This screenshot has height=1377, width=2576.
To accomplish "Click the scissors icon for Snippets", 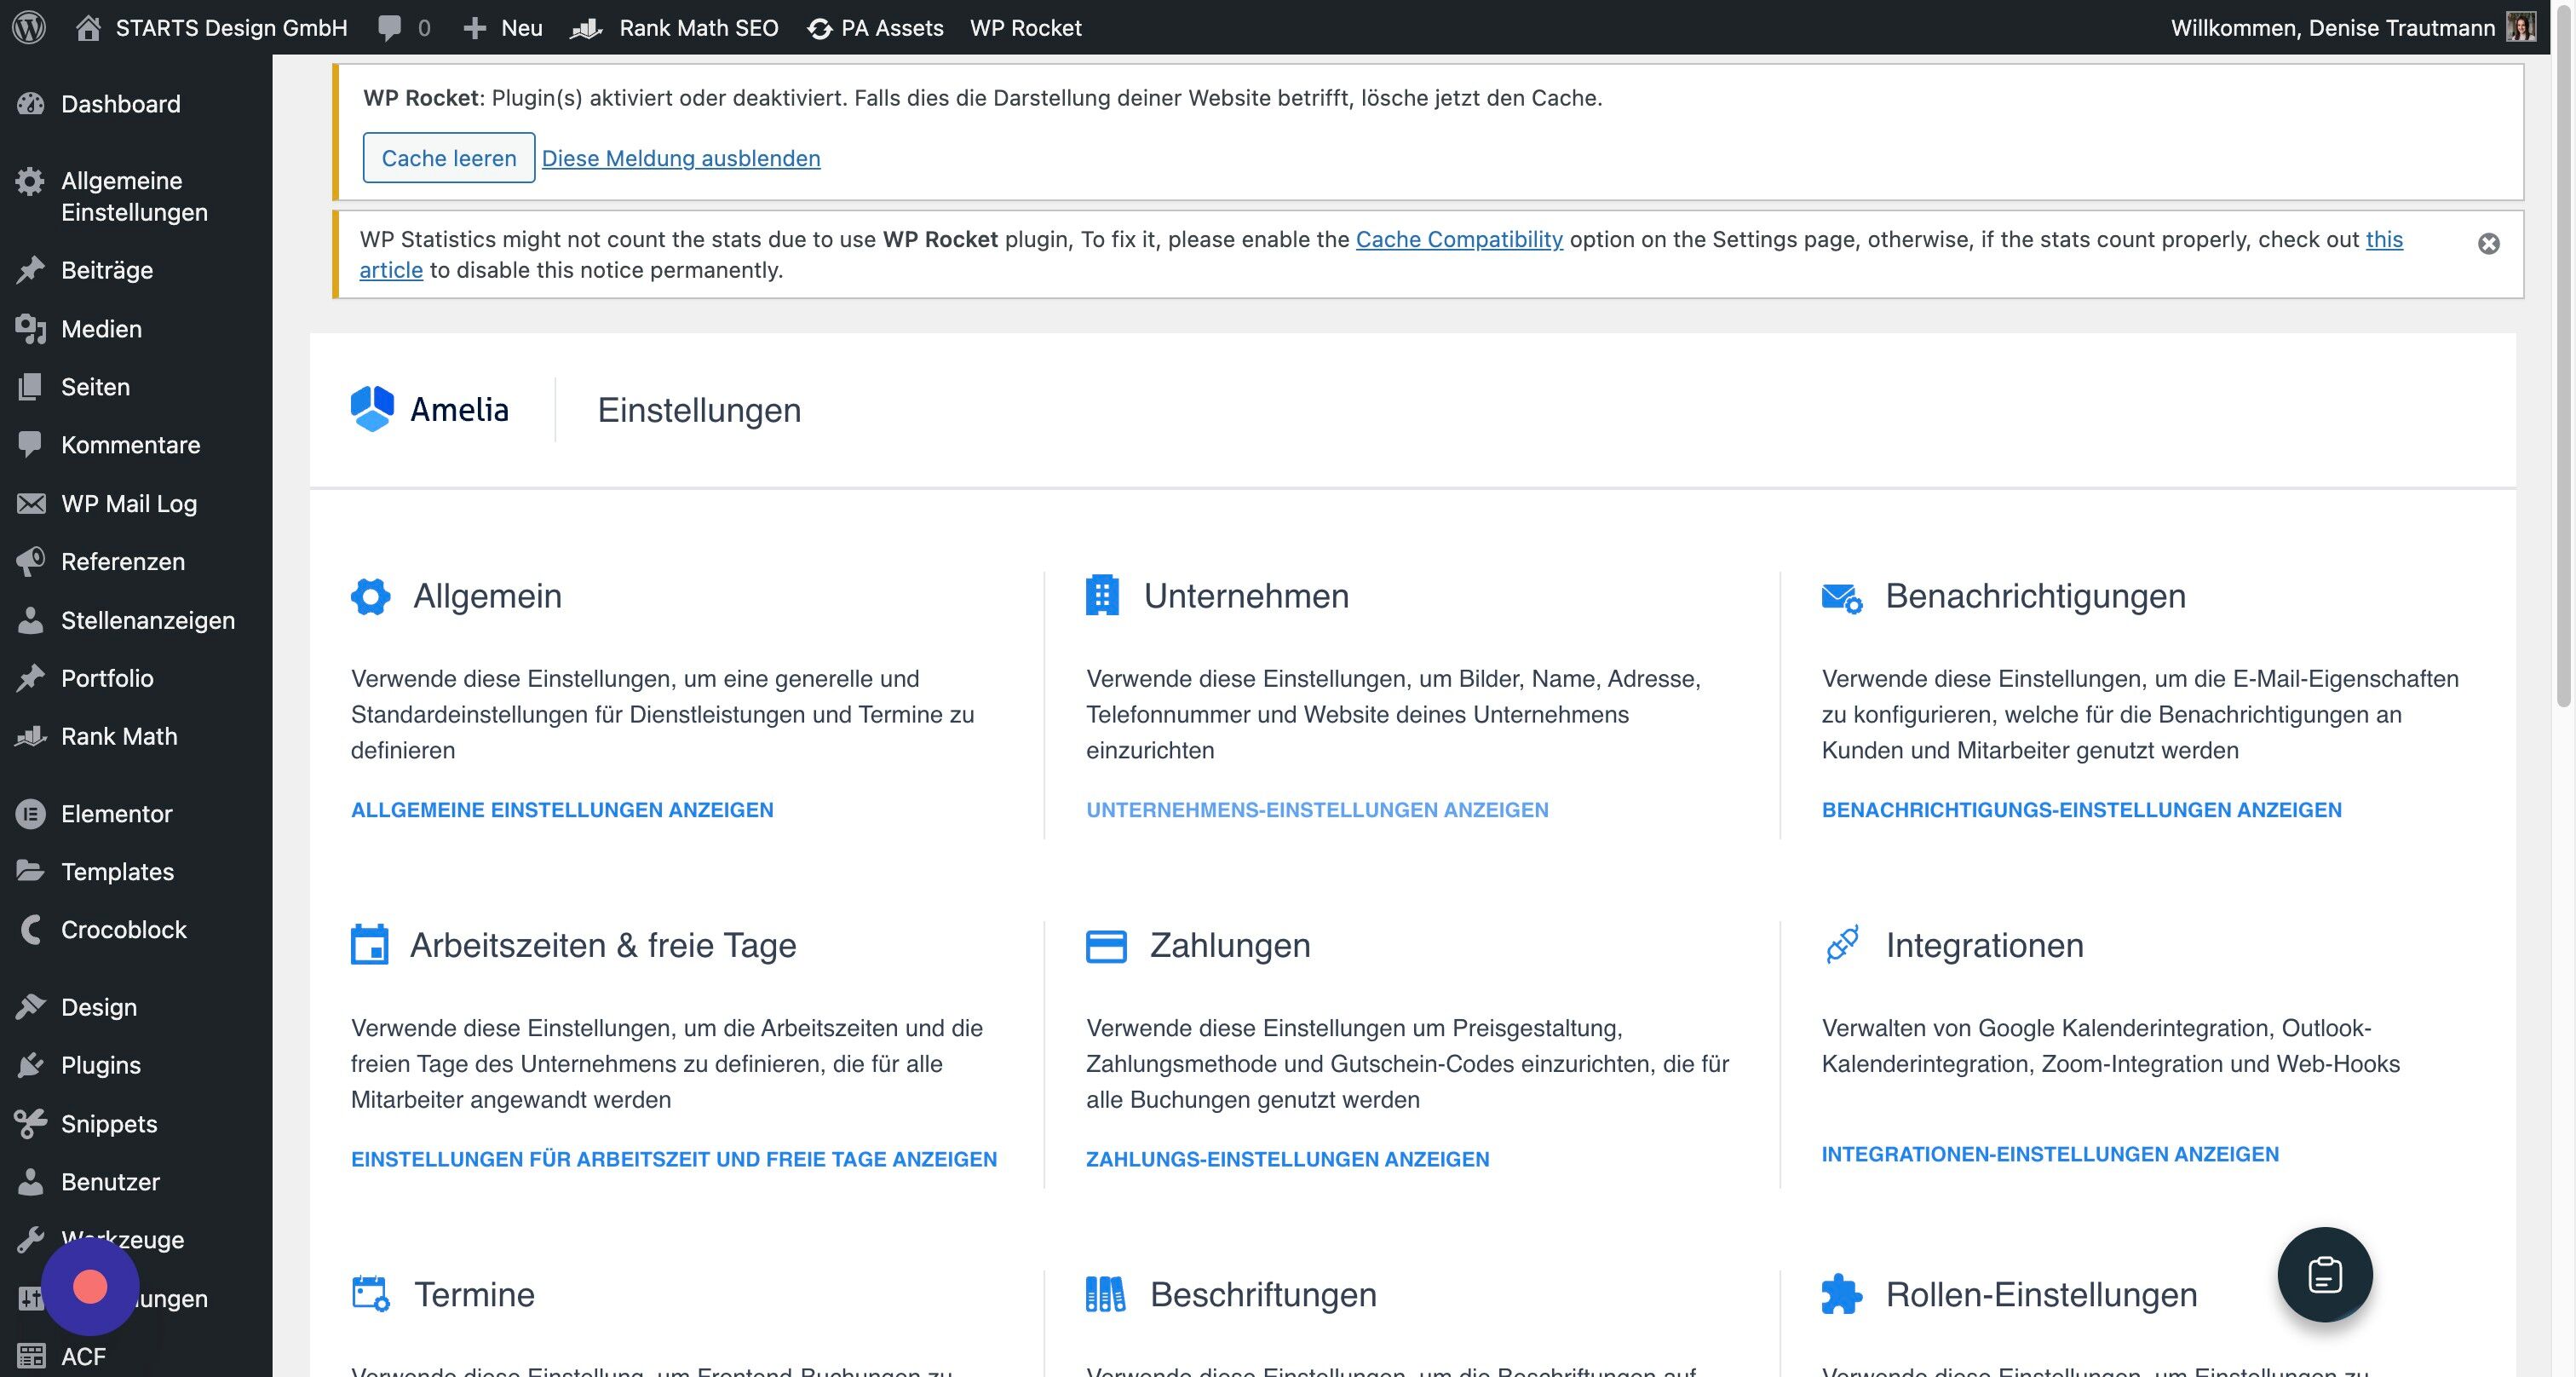I will pos(31,1124).
